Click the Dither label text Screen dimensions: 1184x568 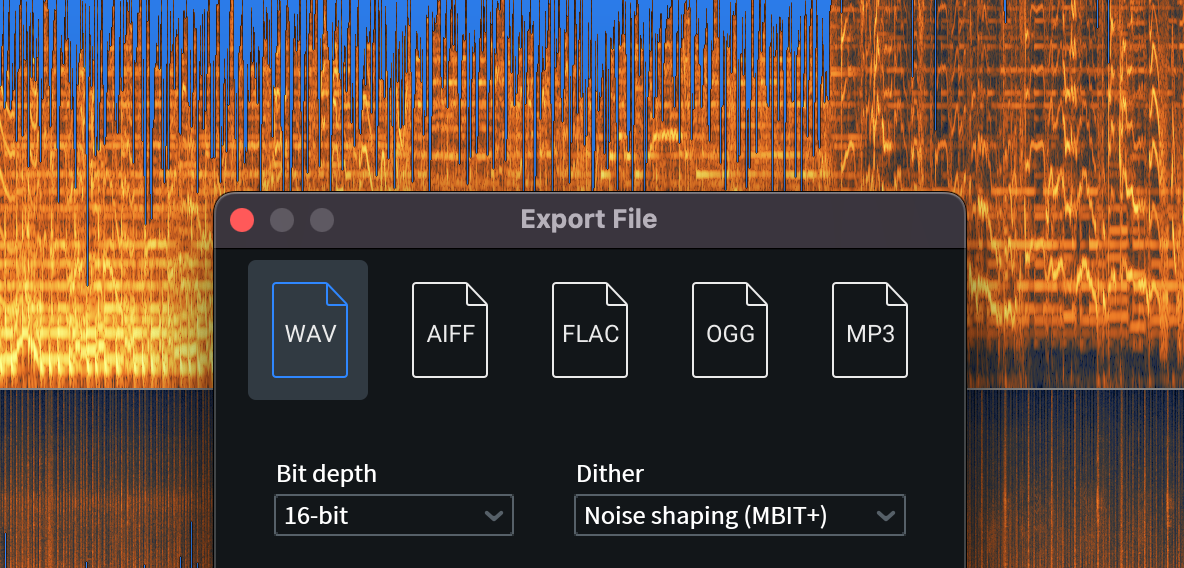coord(610,474)
